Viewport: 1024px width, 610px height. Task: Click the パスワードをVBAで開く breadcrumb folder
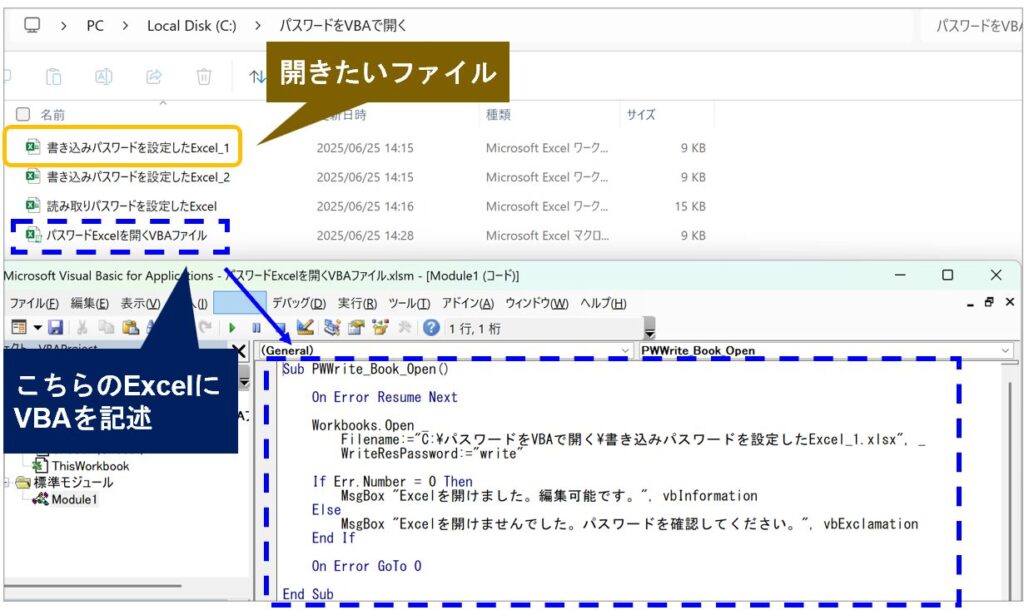pyautogui.click(x=343, y=25)
